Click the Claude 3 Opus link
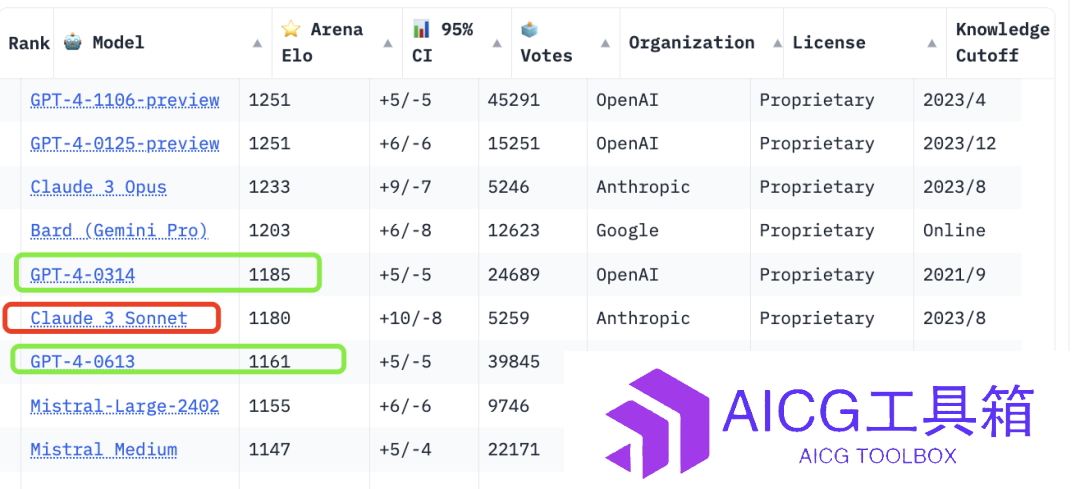The width and height of the screenshot is (1080, 489). pos(98,187)
